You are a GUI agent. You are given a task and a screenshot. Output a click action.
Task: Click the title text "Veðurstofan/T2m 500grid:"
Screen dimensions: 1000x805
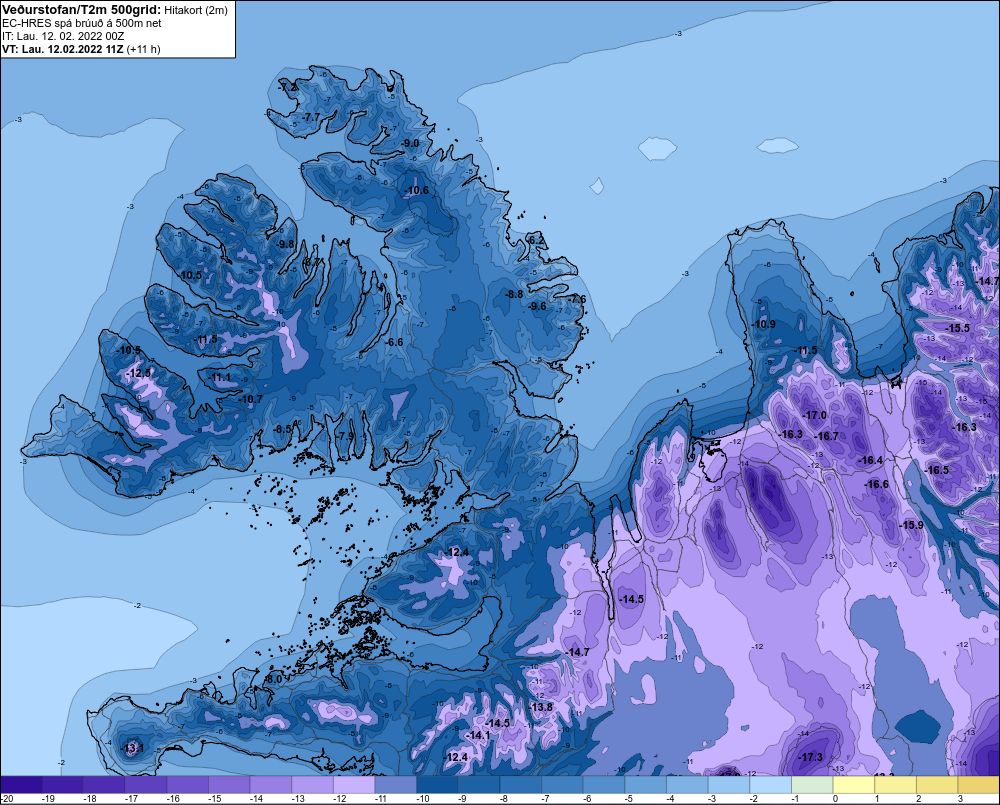pyautogui.click(x=82, y=10)
